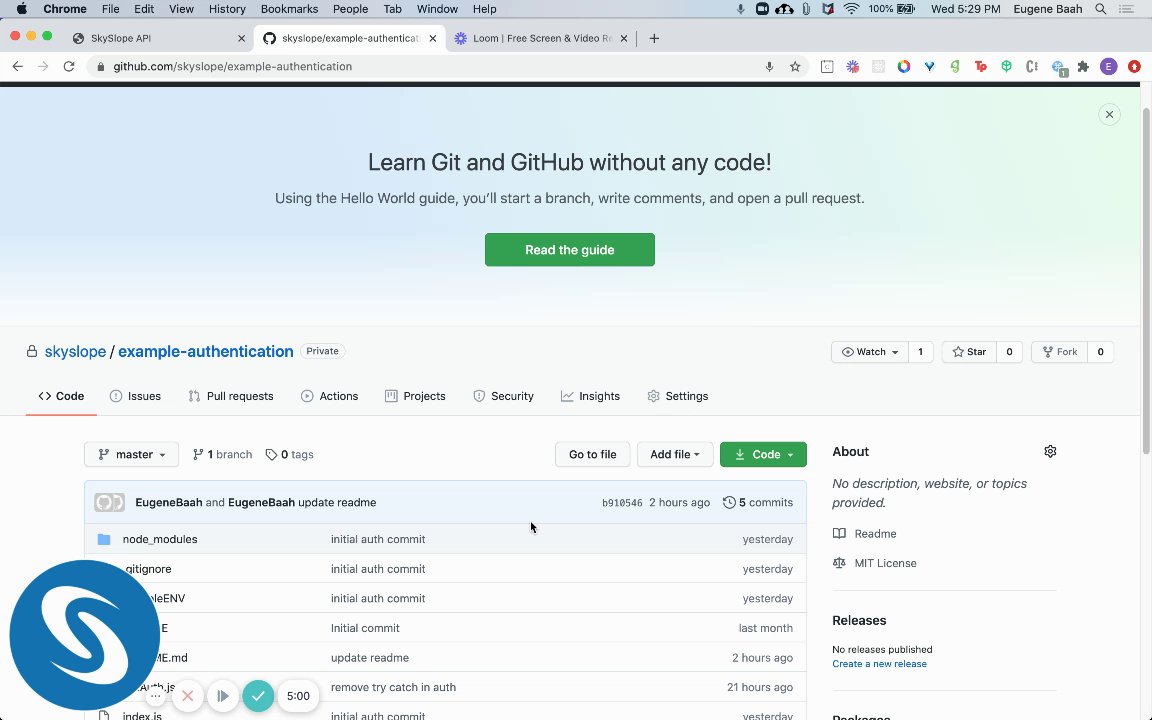Click the update readme commit for README.md
1152x720 pixels.
click(370, 658)
